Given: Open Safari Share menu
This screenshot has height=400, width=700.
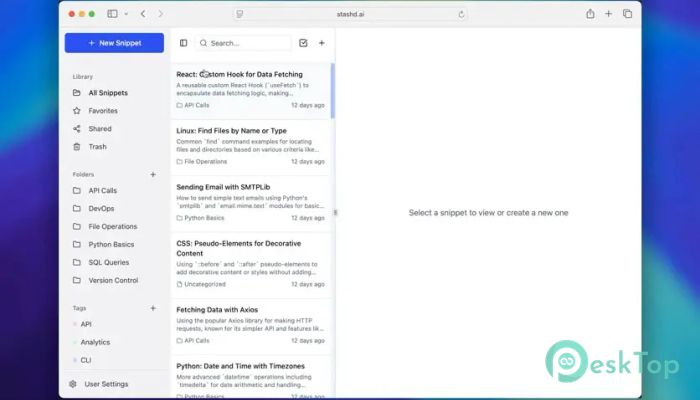Looking at the screenshot, I should tap(590, 14).
